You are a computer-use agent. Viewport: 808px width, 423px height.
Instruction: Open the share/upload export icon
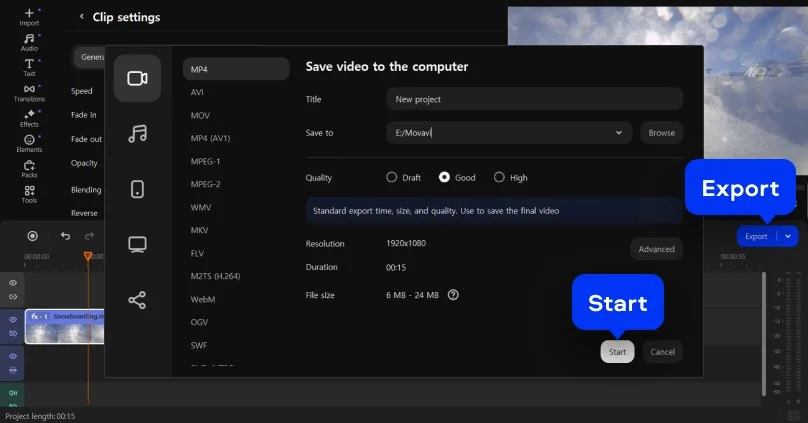click(137, 299)
